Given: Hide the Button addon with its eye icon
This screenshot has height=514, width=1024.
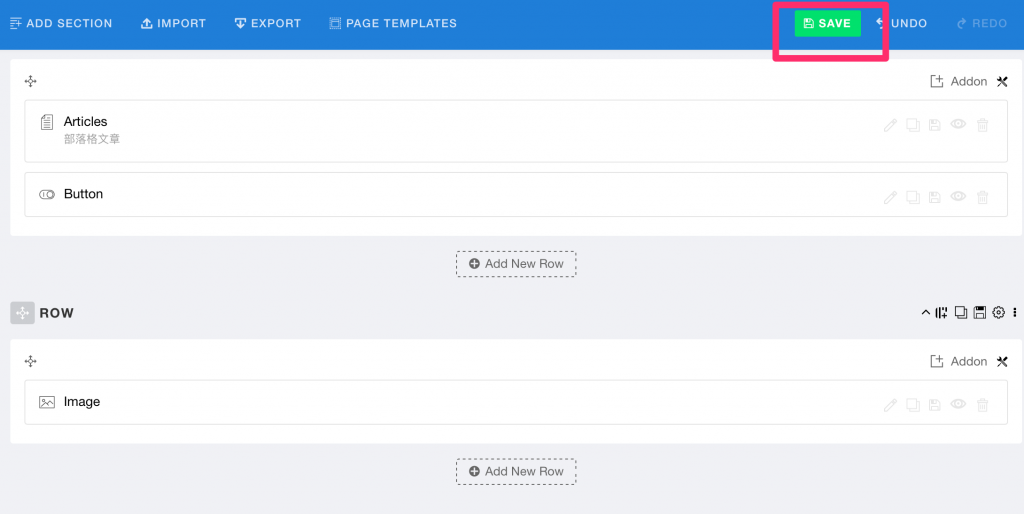Looking at the screenshot, I should 958,197.
